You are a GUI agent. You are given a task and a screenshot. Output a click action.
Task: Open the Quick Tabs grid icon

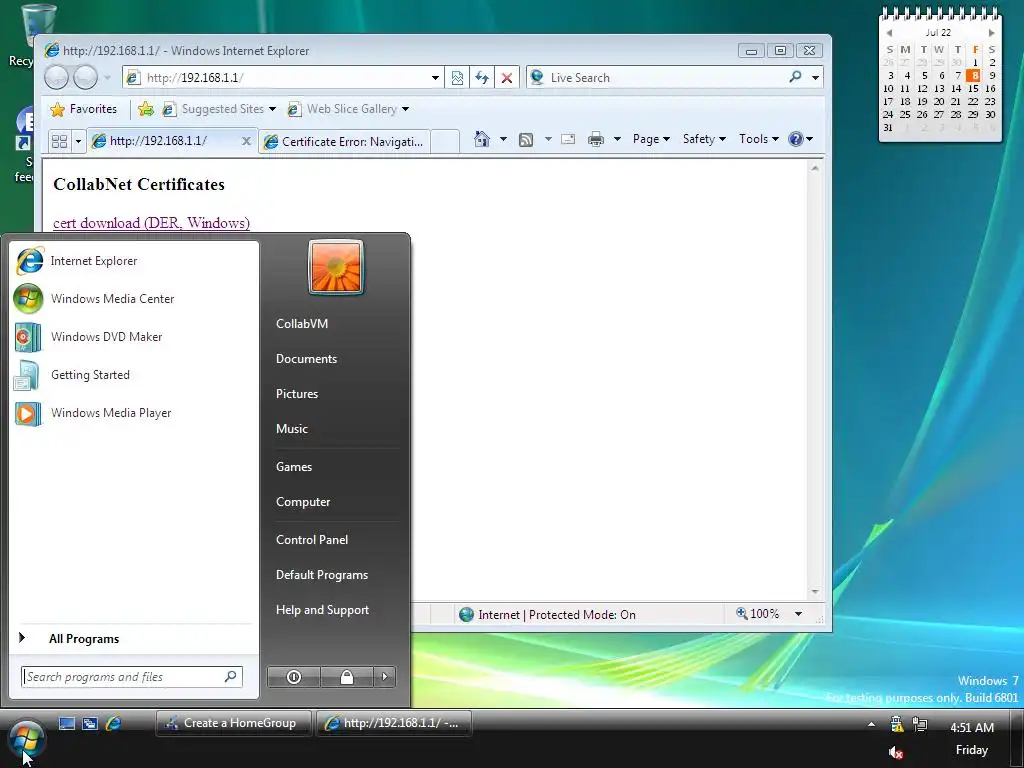click(x=59, y=141)
